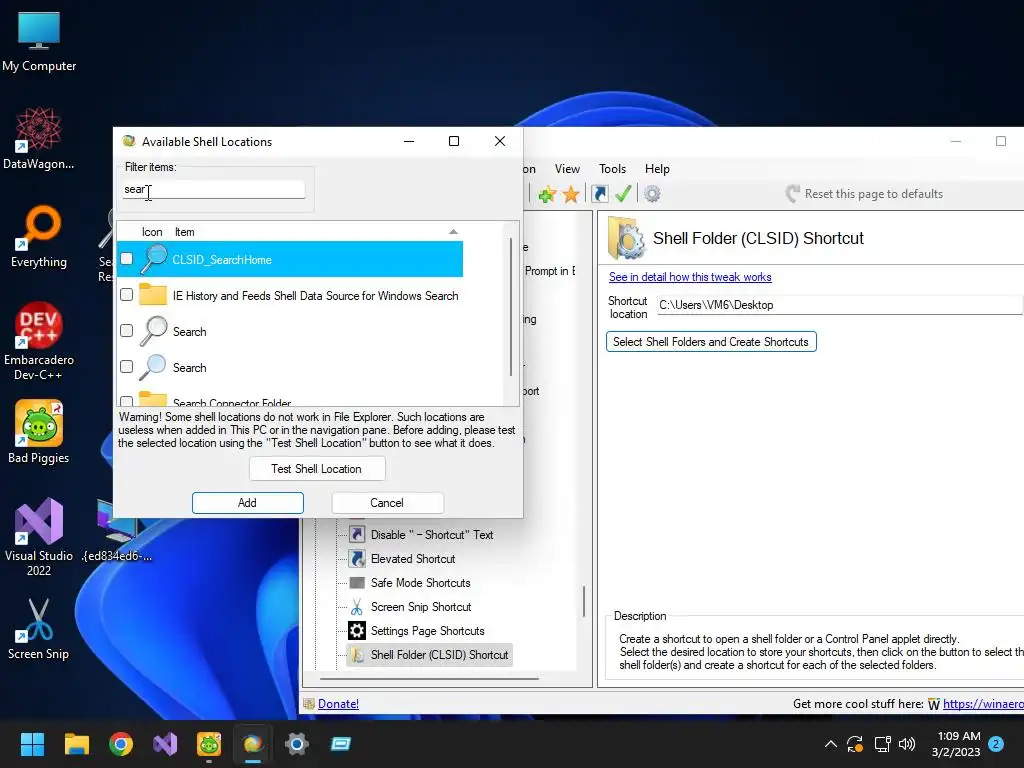Select IE History and Feeds Shell Data Source row
The width and height of the screenshot is (1024, 768).
[290, 295]
